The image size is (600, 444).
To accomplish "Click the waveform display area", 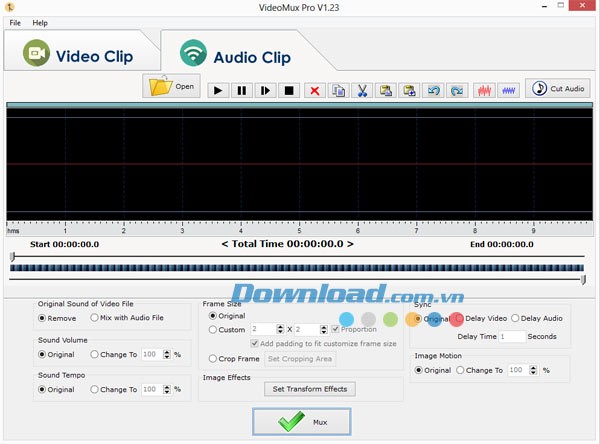I will click(x=300, y=164).
